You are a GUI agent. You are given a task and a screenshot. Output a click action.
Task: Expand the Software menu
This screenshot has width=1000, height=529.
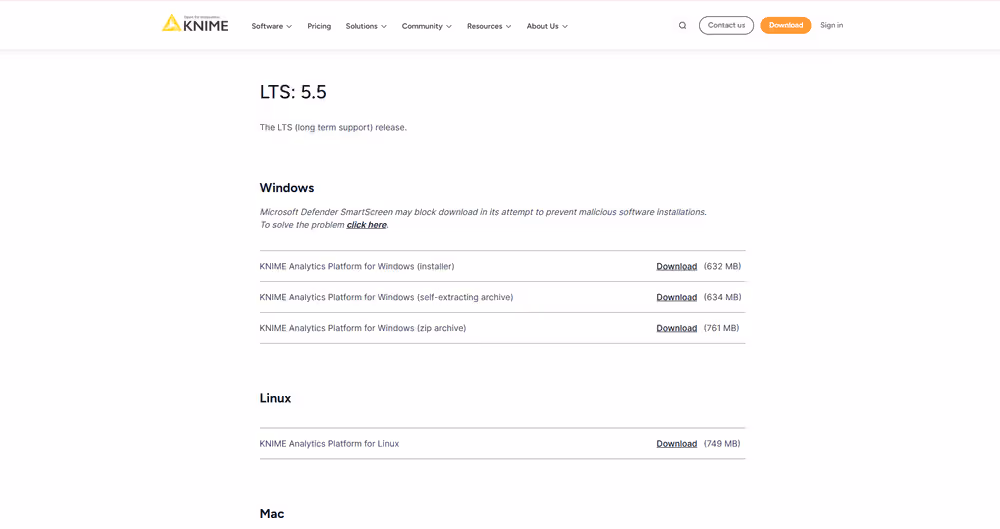click(272, 26)
